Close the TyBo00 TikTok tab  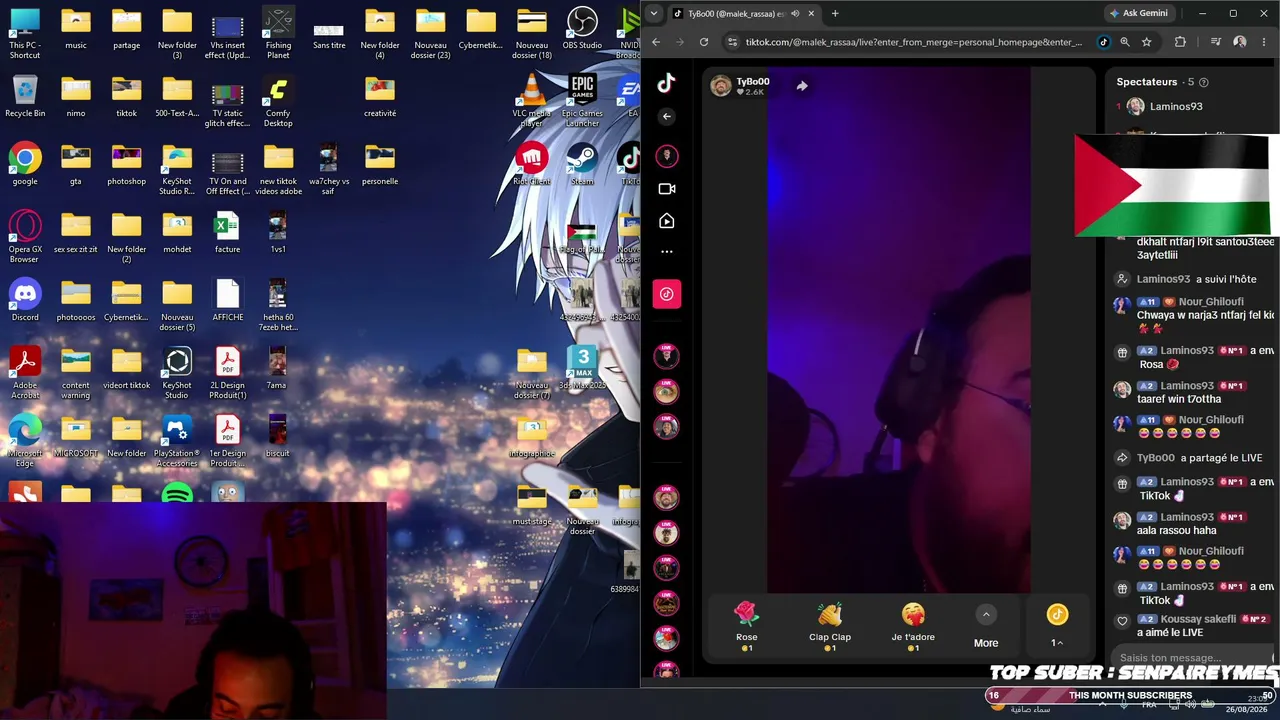811,13
